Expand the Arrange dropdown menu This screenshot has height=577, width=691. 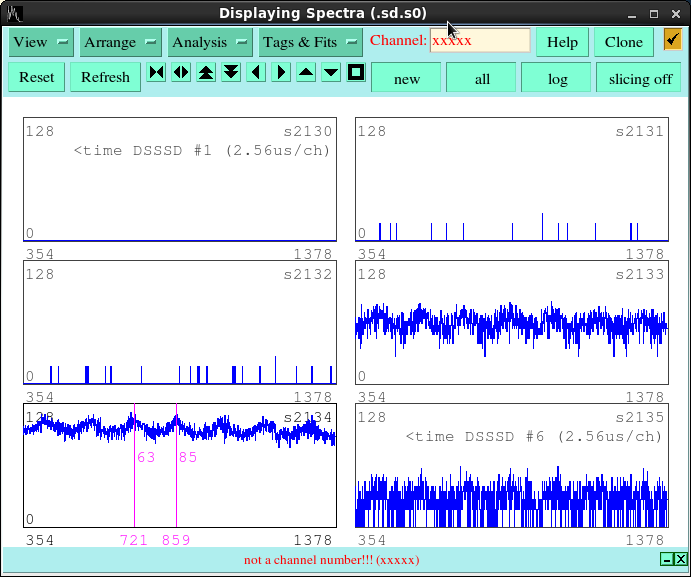[120, 42]
